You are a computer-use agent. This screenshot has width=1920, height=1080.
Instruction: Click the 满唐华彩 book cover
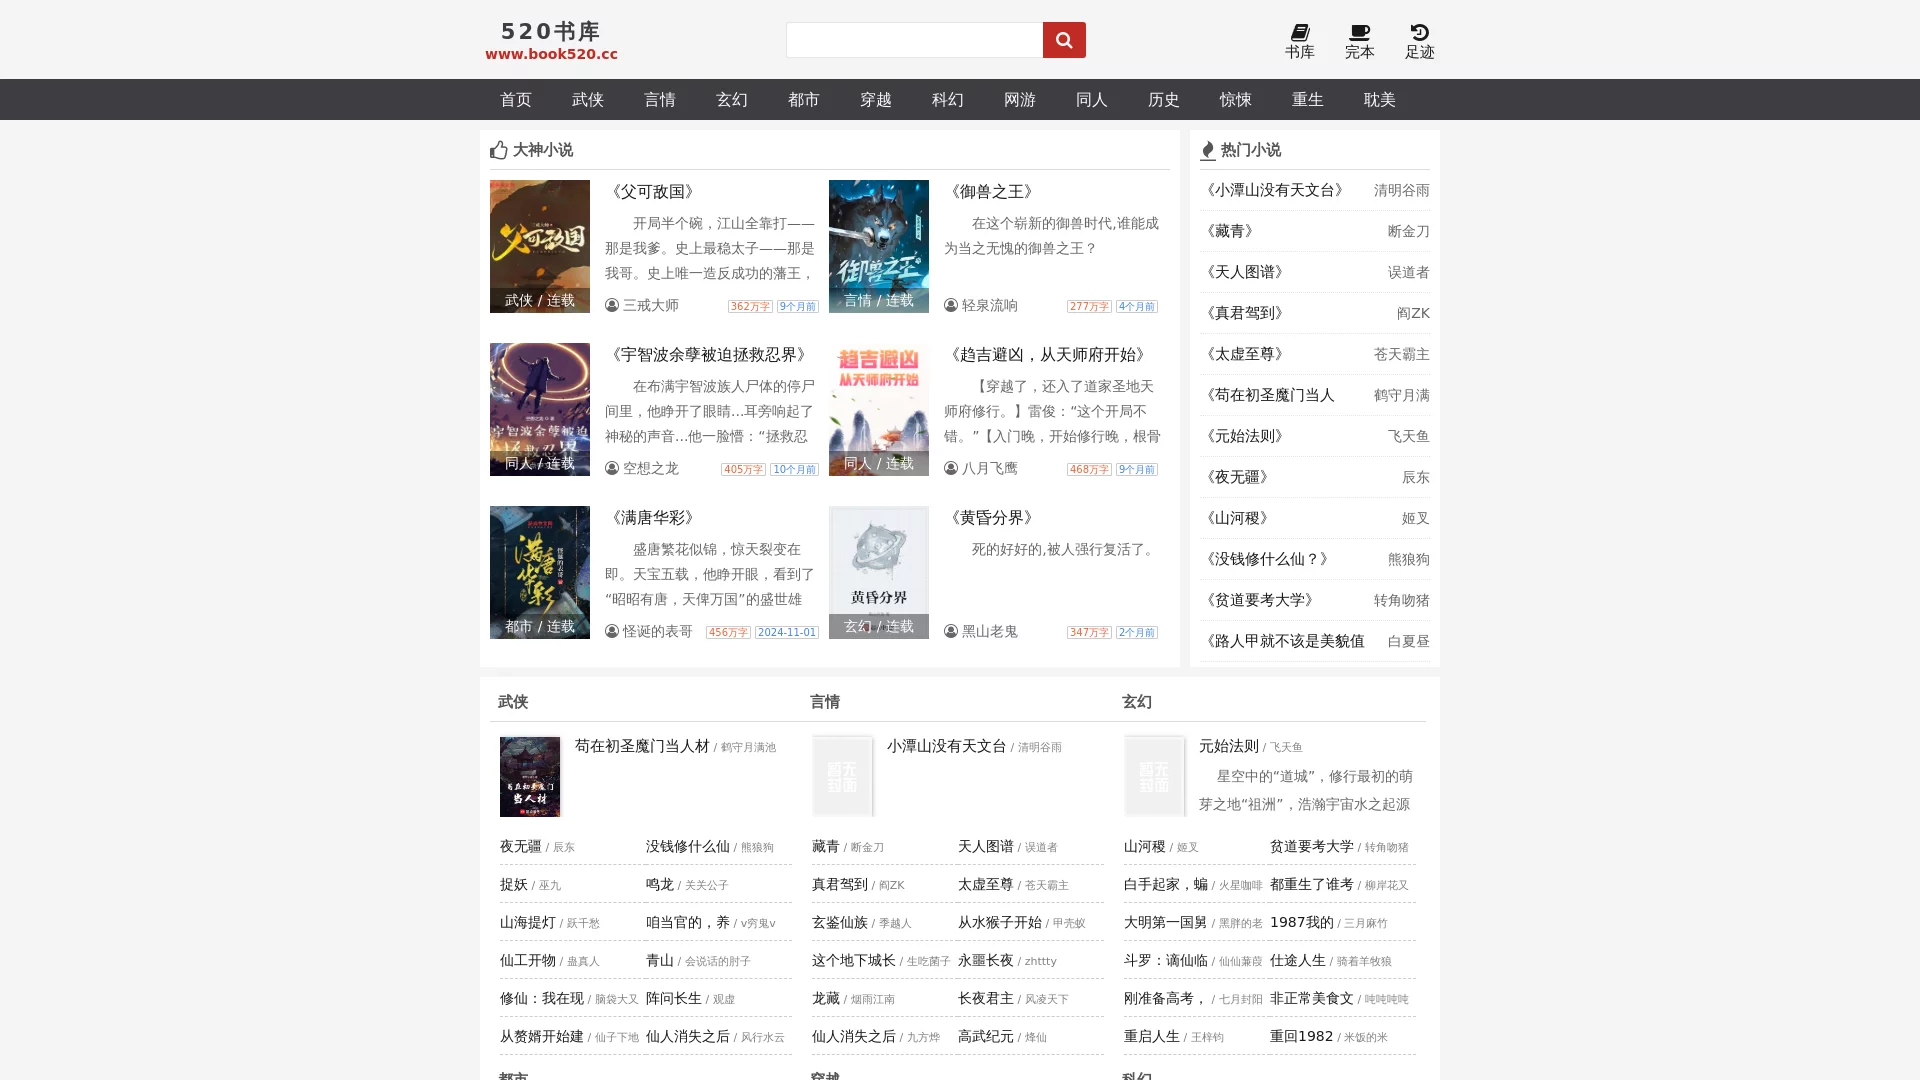coord(539,572)
